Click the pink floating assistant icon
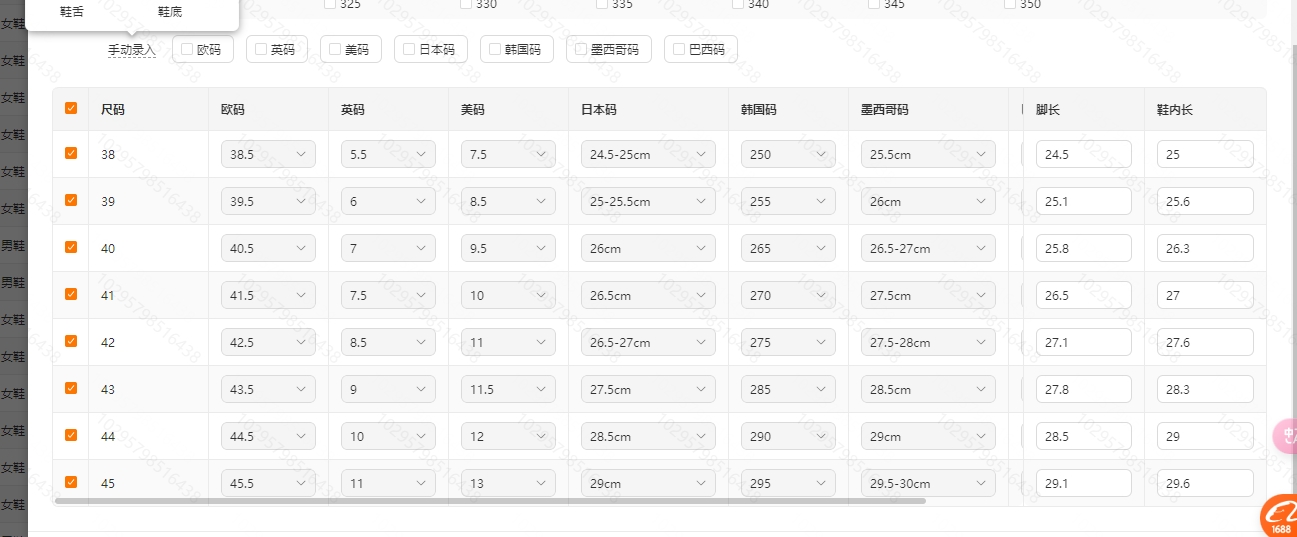The image size is (1297, 537). click(x=1286, y=436)
